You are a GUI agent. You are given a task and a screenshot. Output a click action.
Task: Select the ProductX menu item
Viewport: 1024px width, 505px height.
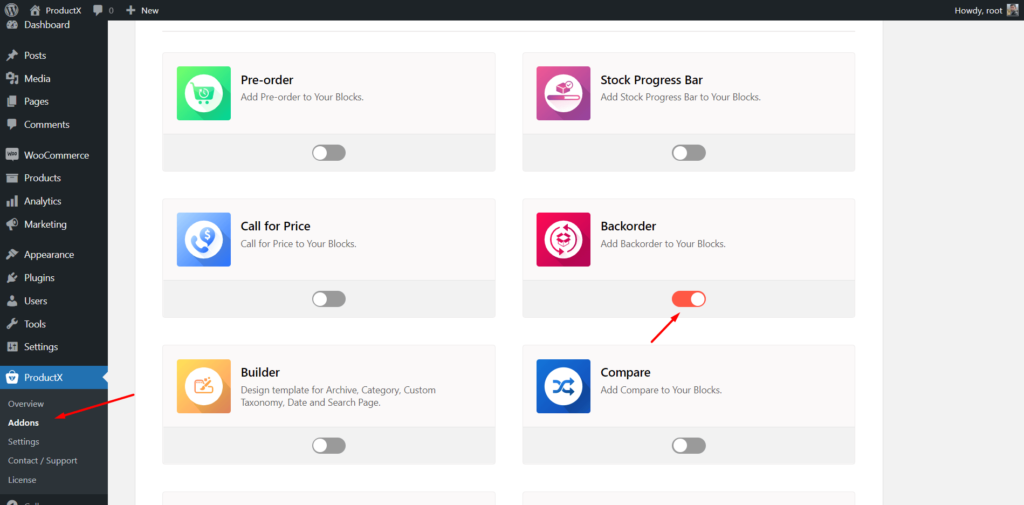54,377
